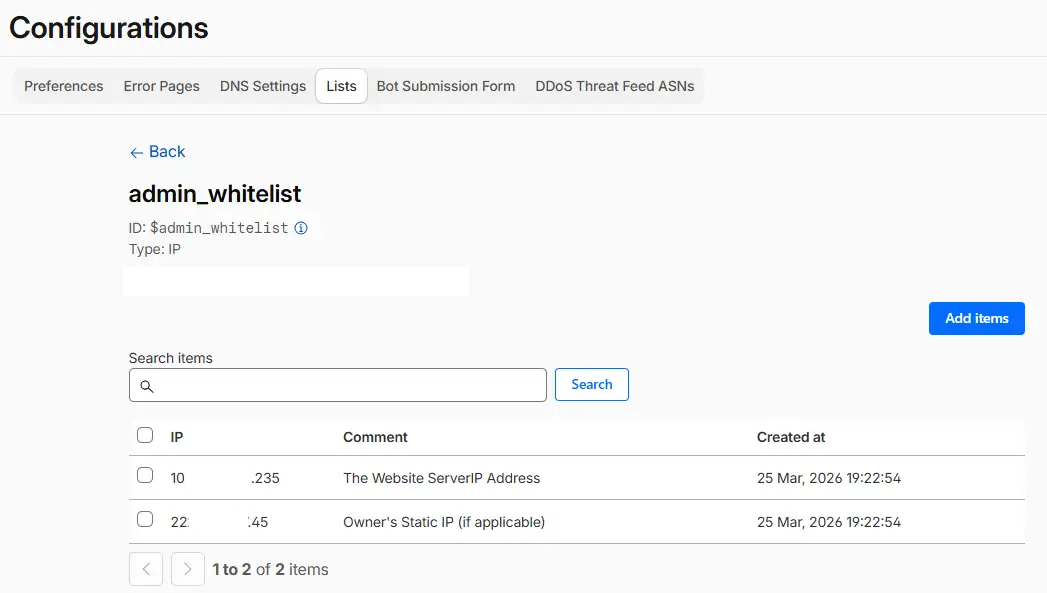The image size is (1047, 593).
Task: Select the Owner's Static IP row checkbox
Action: click(145, 520)
